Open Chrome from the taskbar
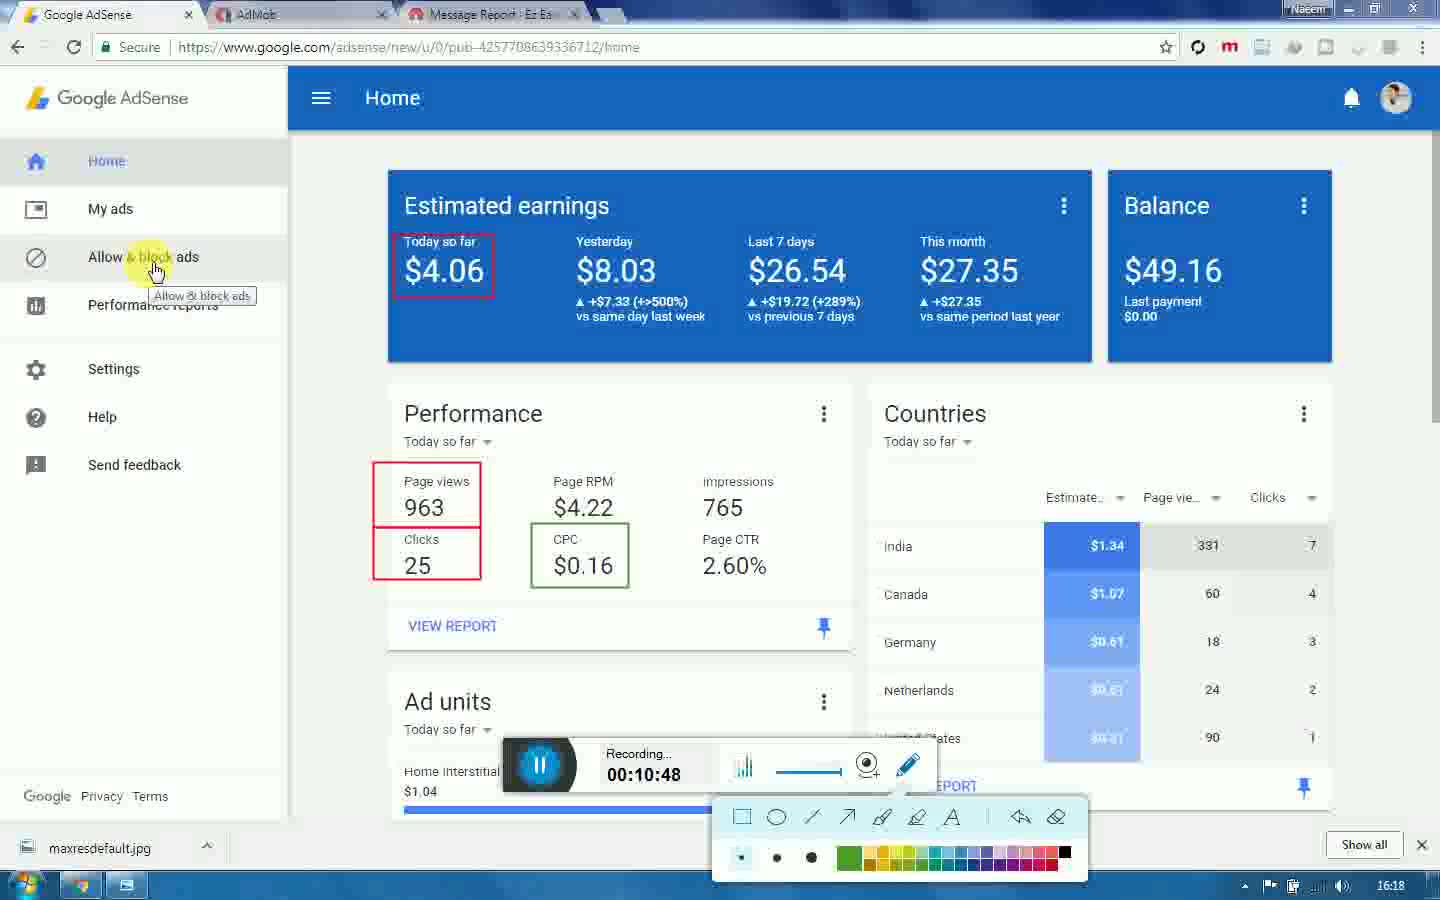This screenshot has height=900, width=1440. pos(81,885)
